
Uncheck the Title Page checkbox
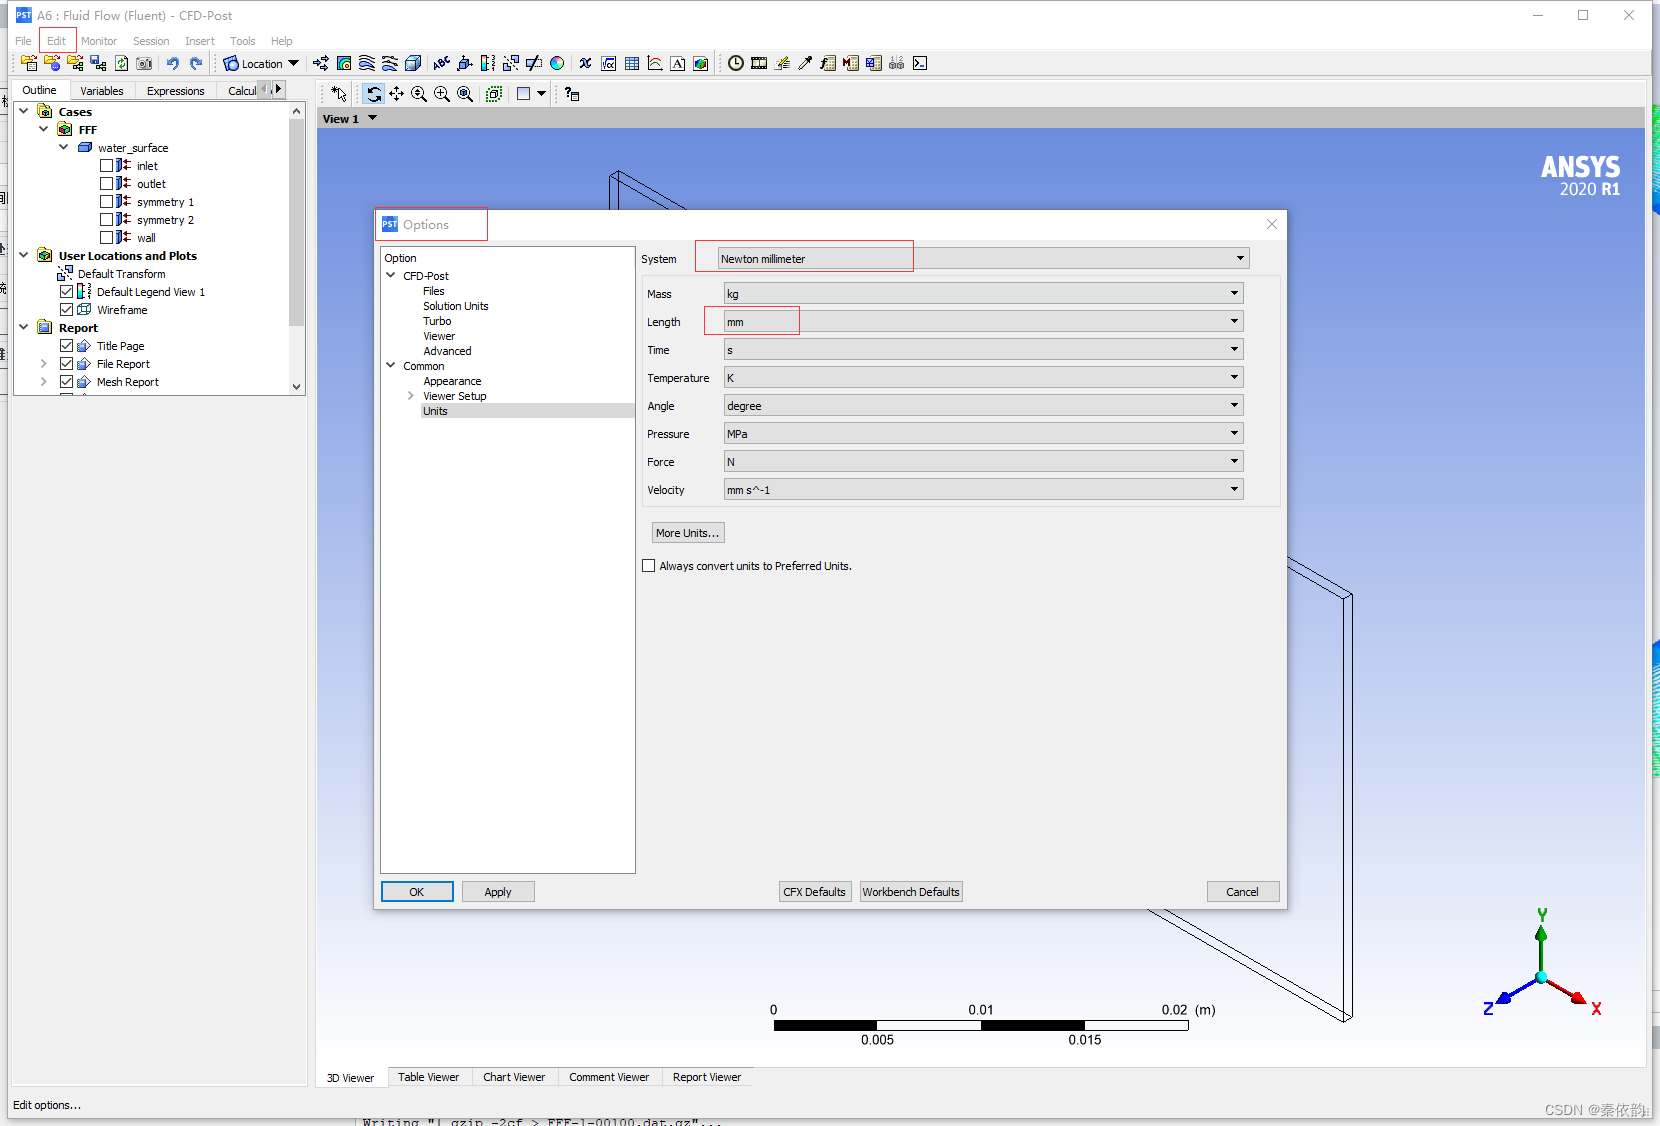[x=66, y=346]
